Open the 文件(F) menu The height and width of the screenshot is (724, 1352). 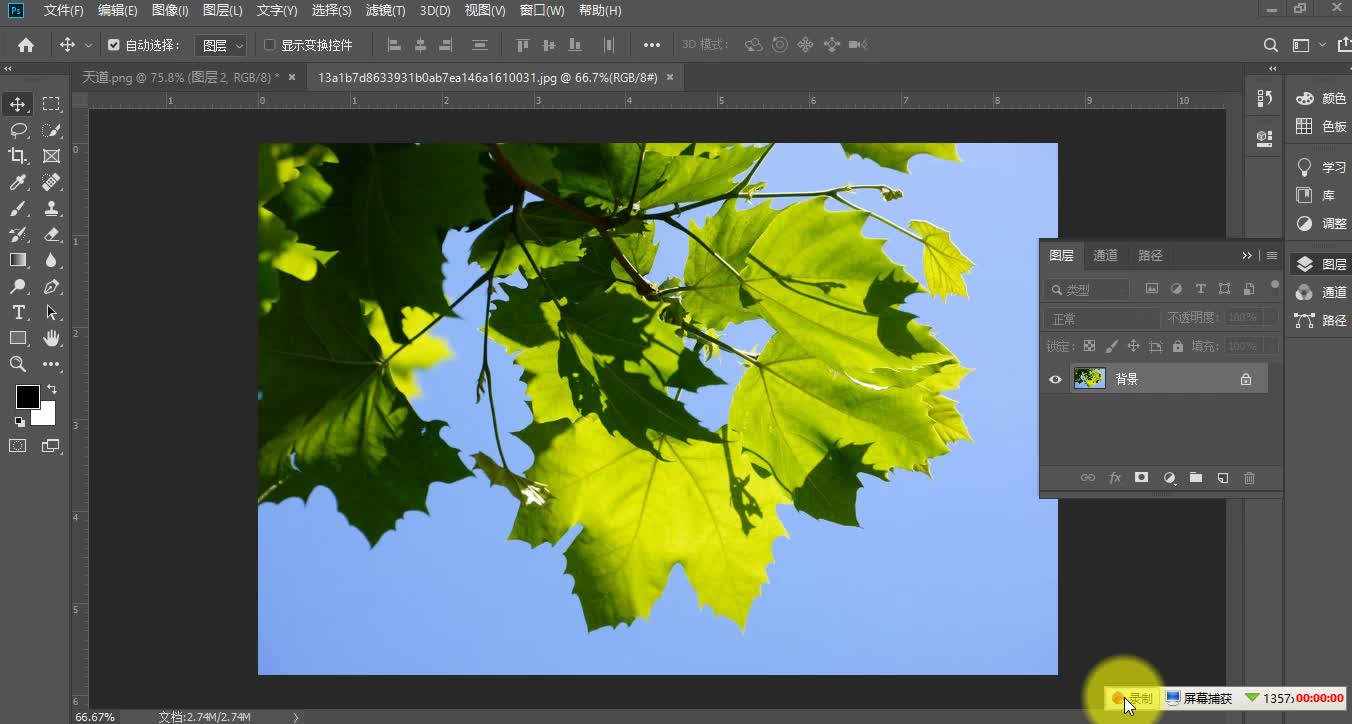point(64,10)
